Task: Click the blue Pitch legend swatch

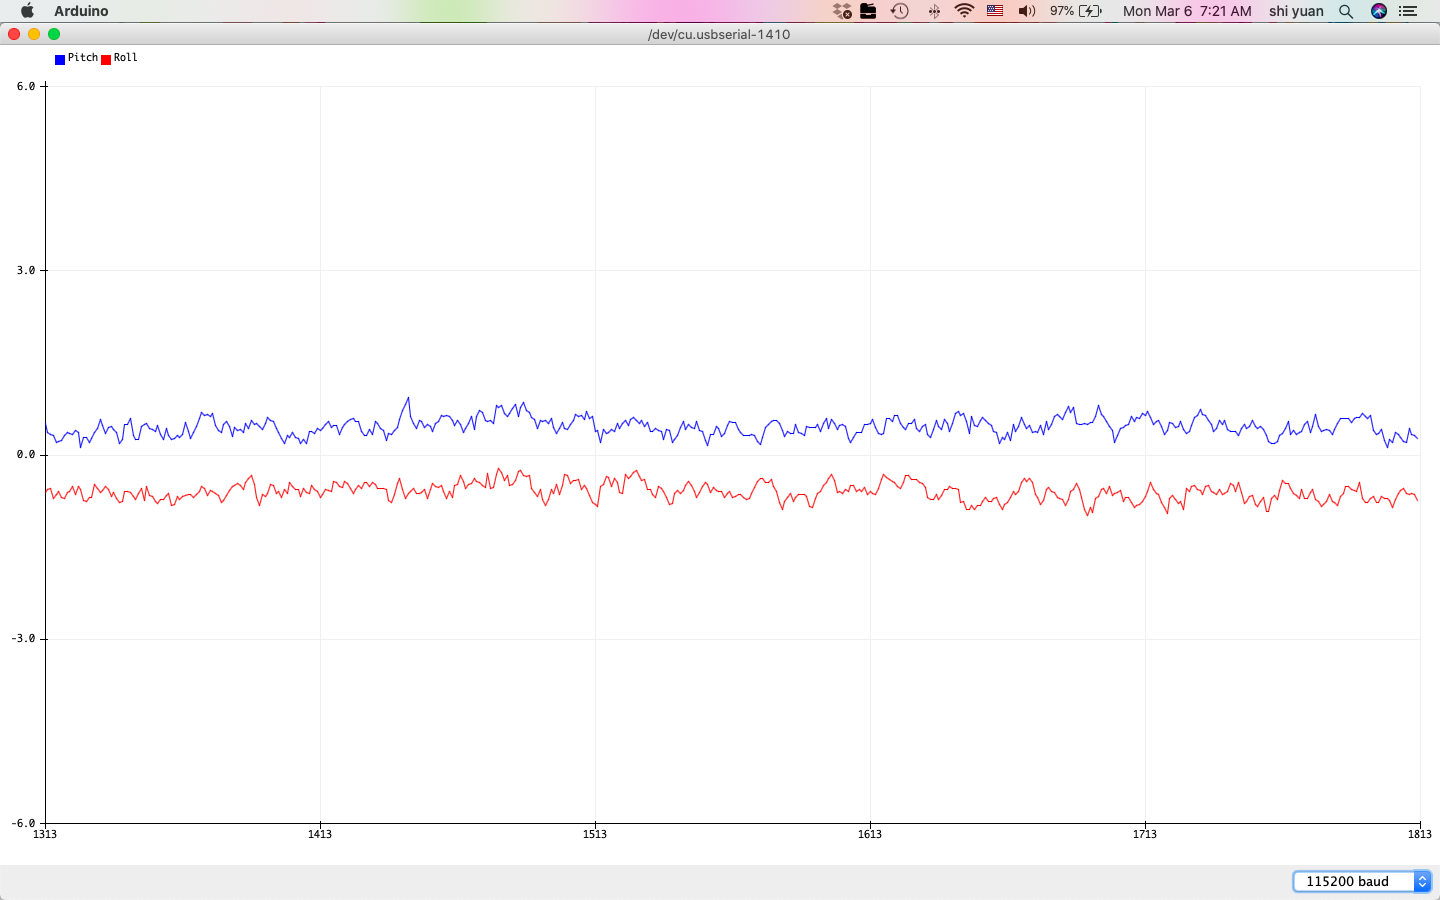Action: pyautogui.click(x=60, y=59)
